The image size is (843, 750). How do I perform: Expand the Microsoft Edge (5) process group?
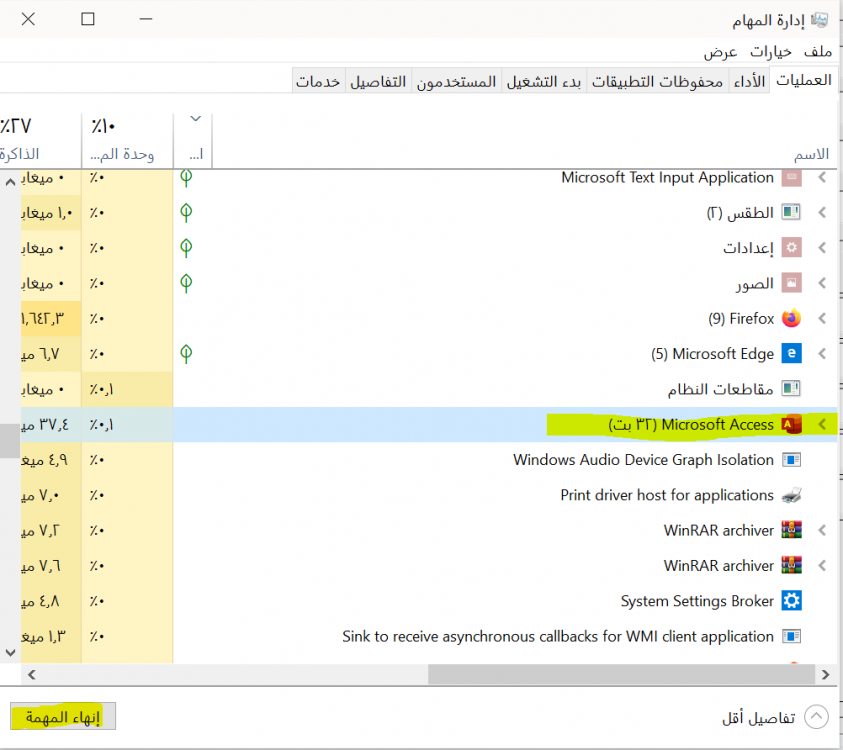(x=822, y=353)
